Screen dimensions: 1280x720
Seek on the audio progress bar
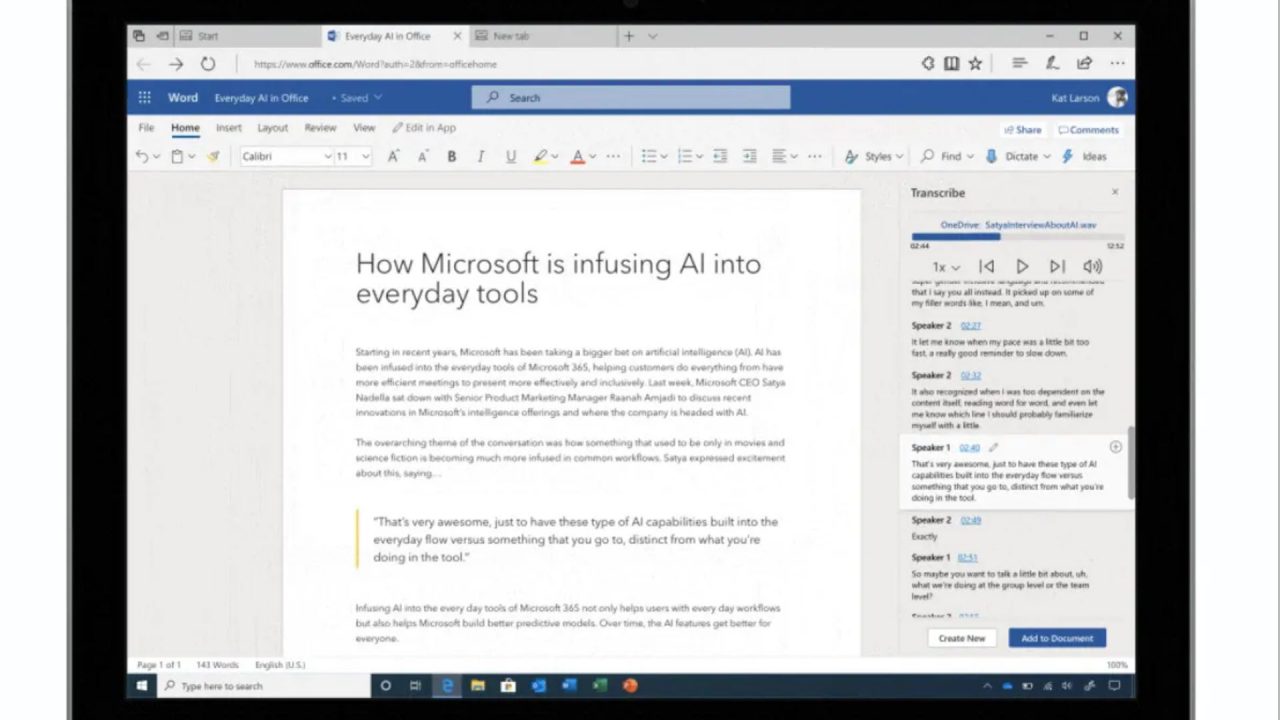(1017, 237)
